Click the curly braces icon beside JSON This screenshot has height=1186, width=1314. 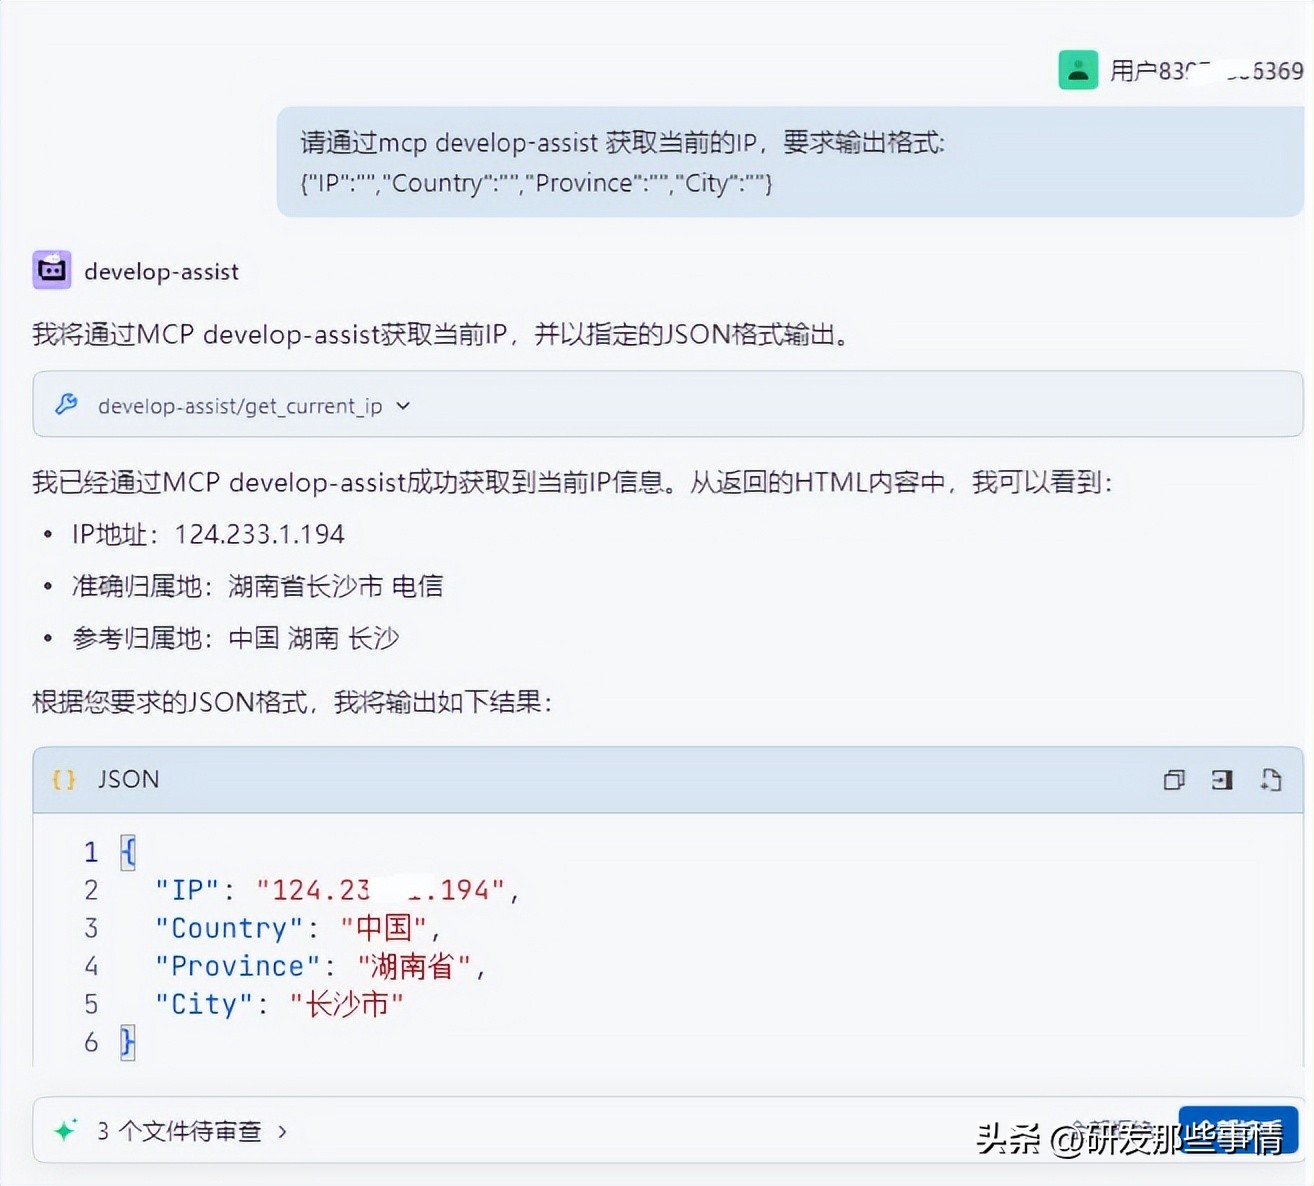click(64, 780)
